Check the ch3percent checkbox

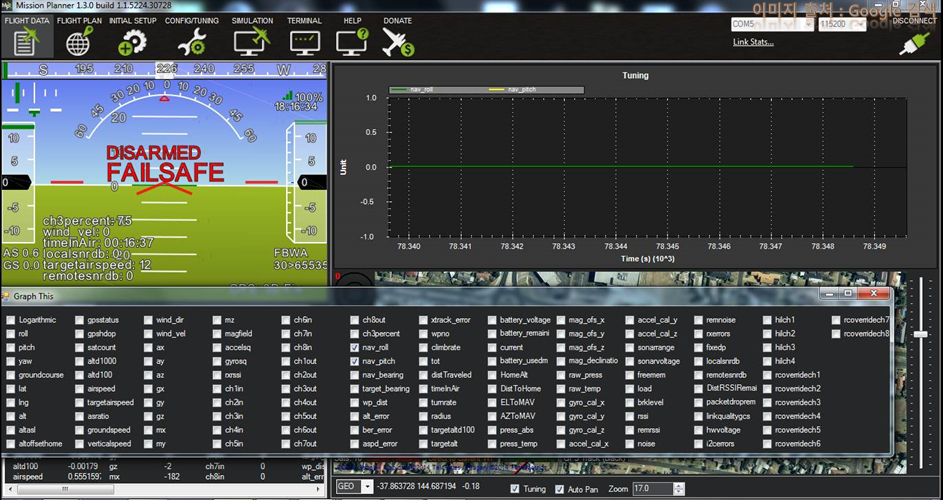tap(354, 333)
